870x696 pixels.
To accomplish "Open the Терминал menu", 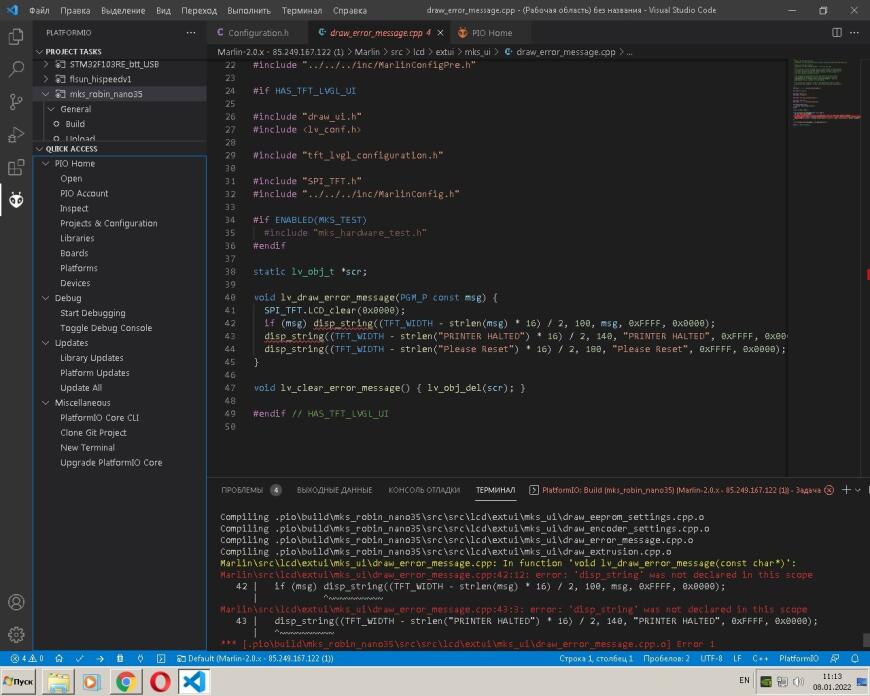I will 301,11.
